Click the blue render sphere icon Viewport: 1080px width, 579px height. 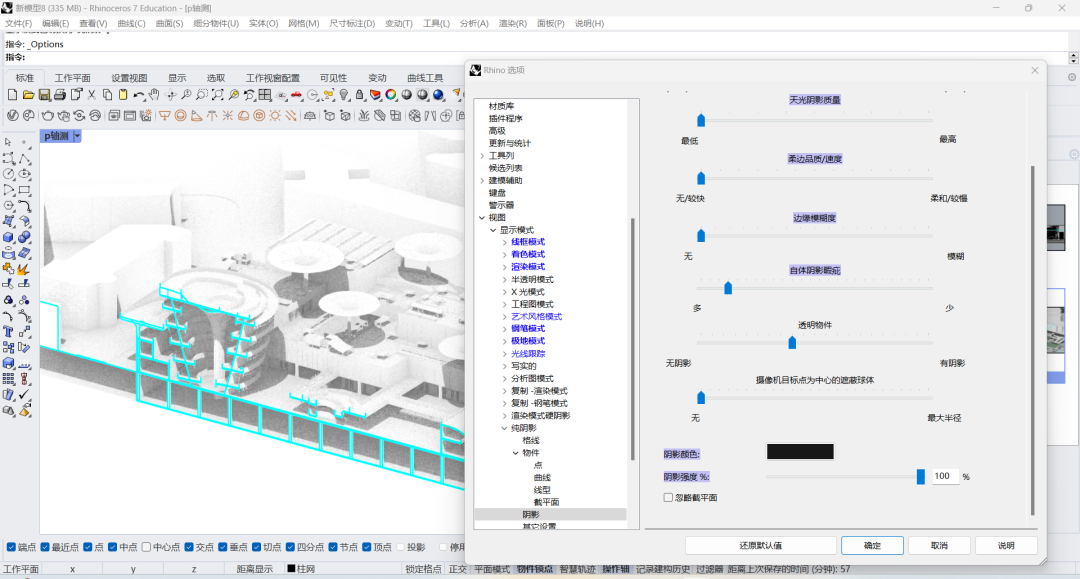pyautogui.click(x=437, y=94)
